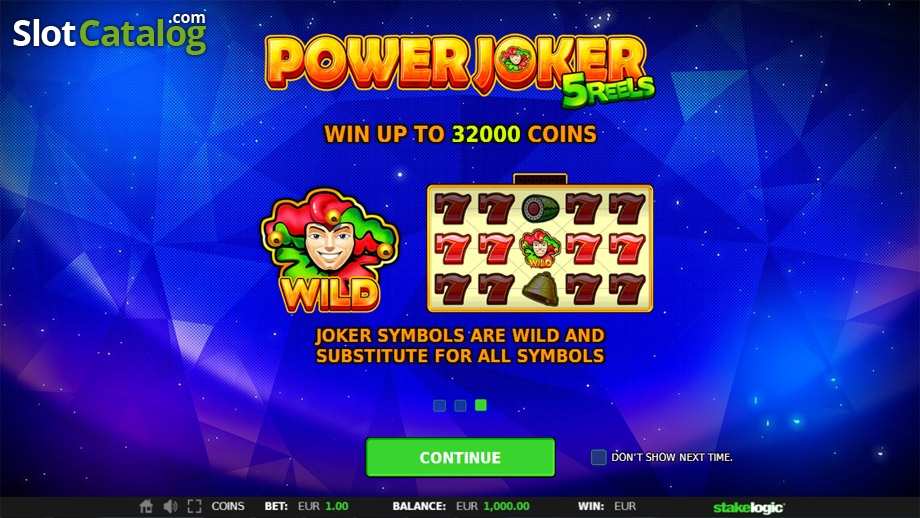Select the third green slide indicator

coord(481,405)
